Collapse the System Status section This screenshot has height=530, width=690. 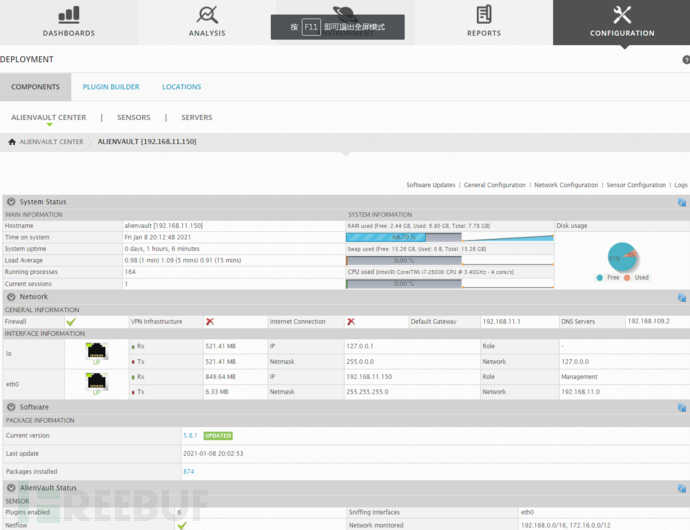pyautogui.click(x=11, y=202)
